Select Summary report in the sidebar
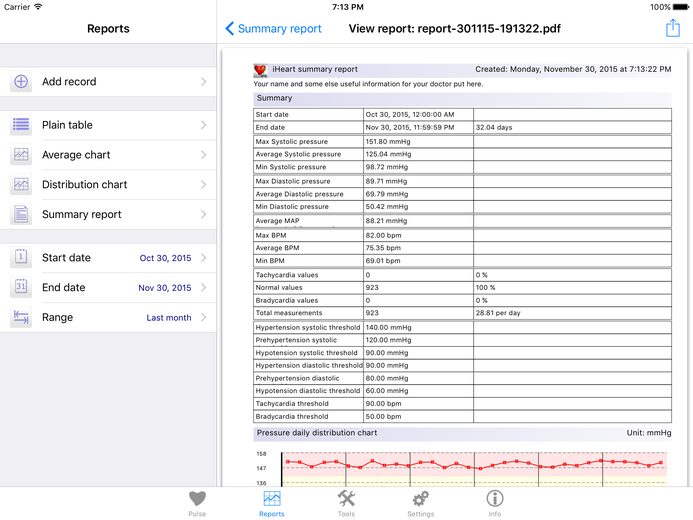Screen dimensions: 693x520 108,214
